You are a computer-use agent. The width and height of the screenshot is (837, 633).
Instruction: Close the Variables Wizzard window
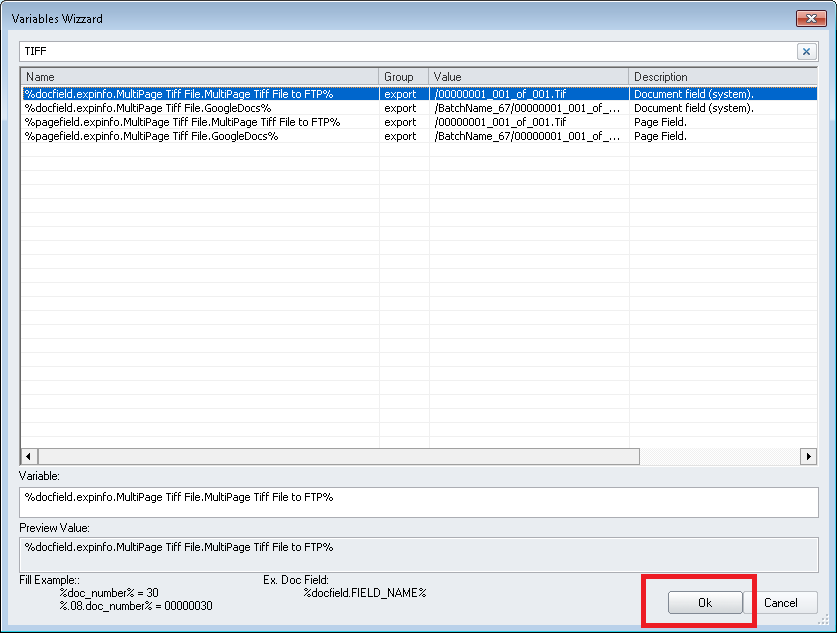[808, 18]
